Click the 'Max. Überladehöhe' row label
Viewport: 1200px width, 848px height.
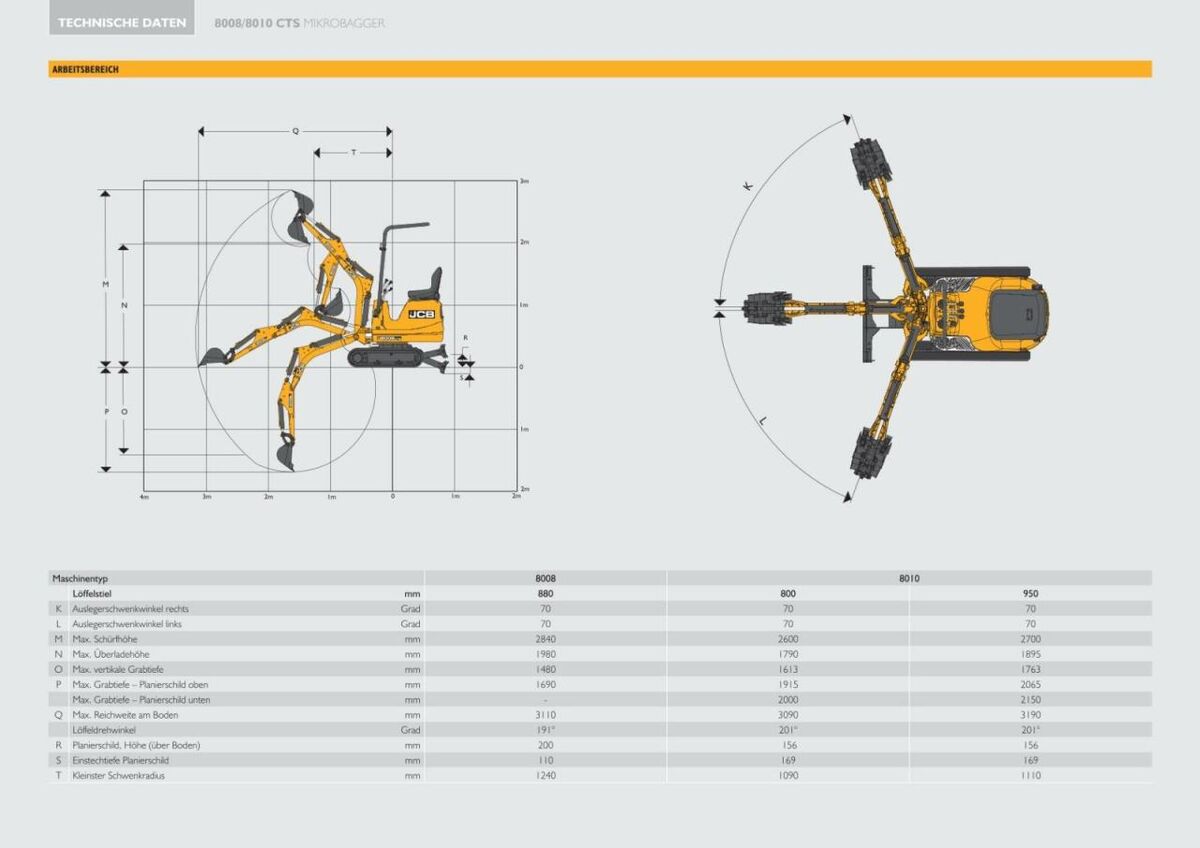pos(110,654)
